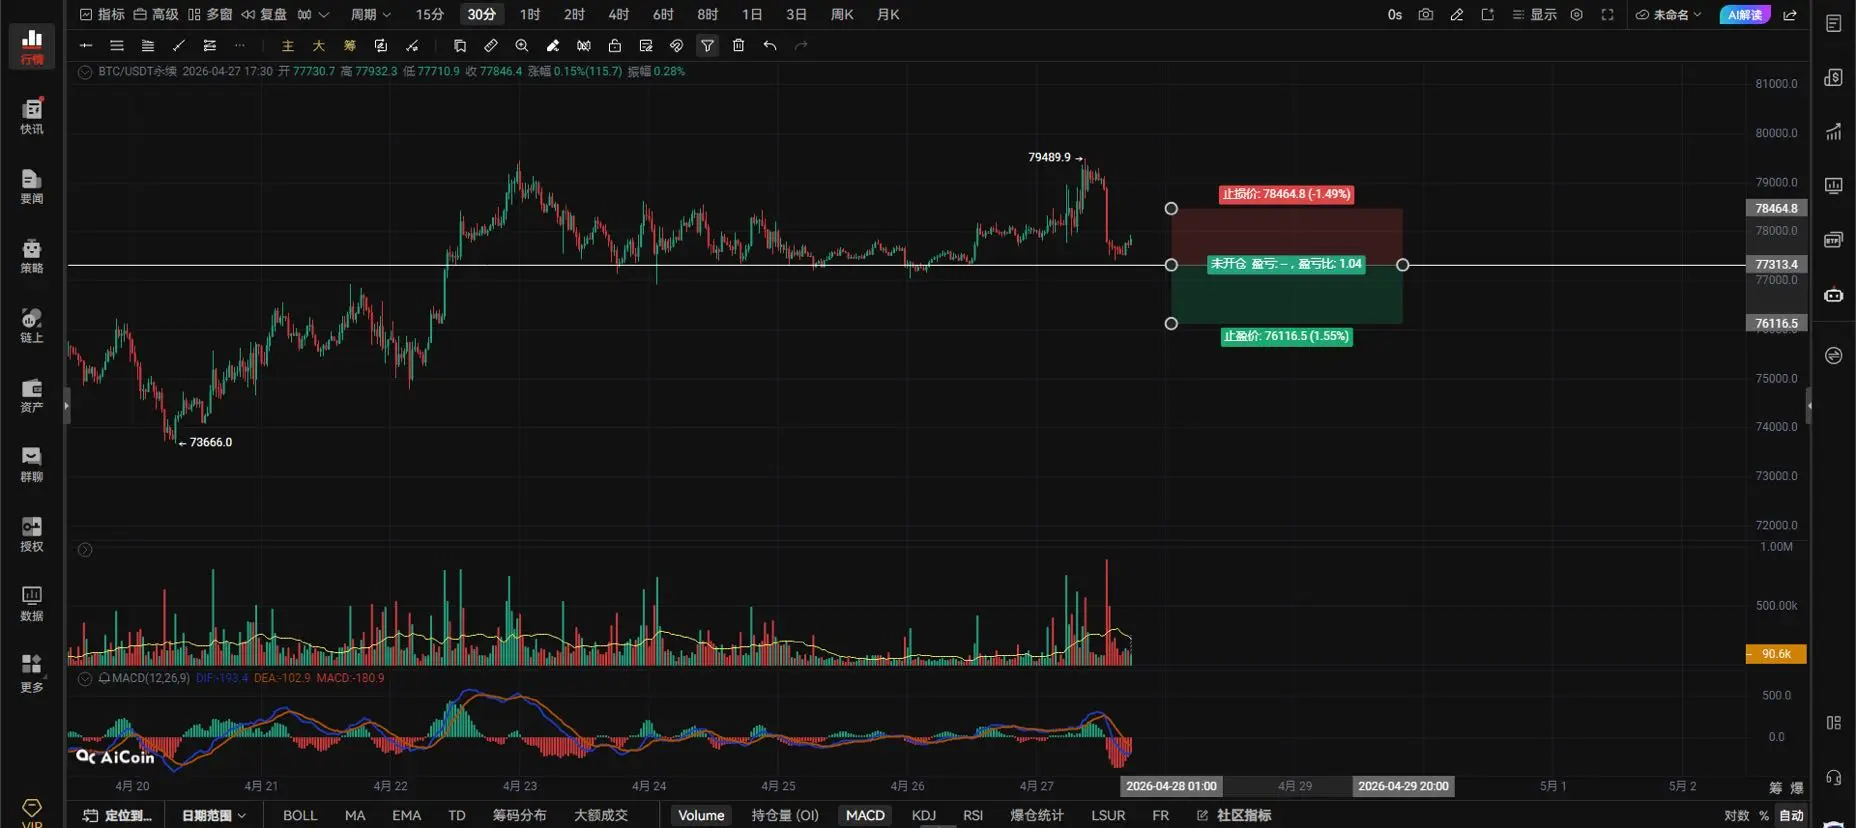1856x828 pixels.
Task: Click the 2026-04-29 20:00 time axis marker
Action: click(x=1403, y=786)
